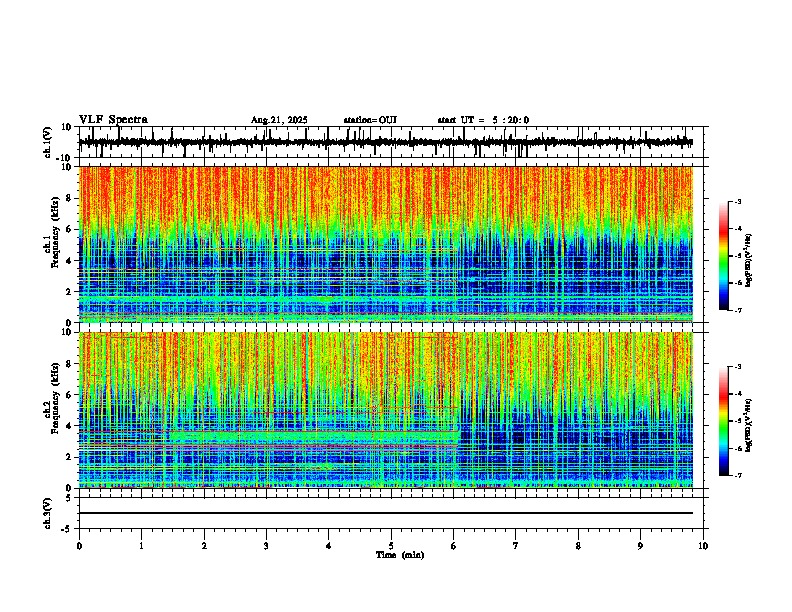Click time axis tick label "3"
792x612 pixels.
tap(266, 546)
